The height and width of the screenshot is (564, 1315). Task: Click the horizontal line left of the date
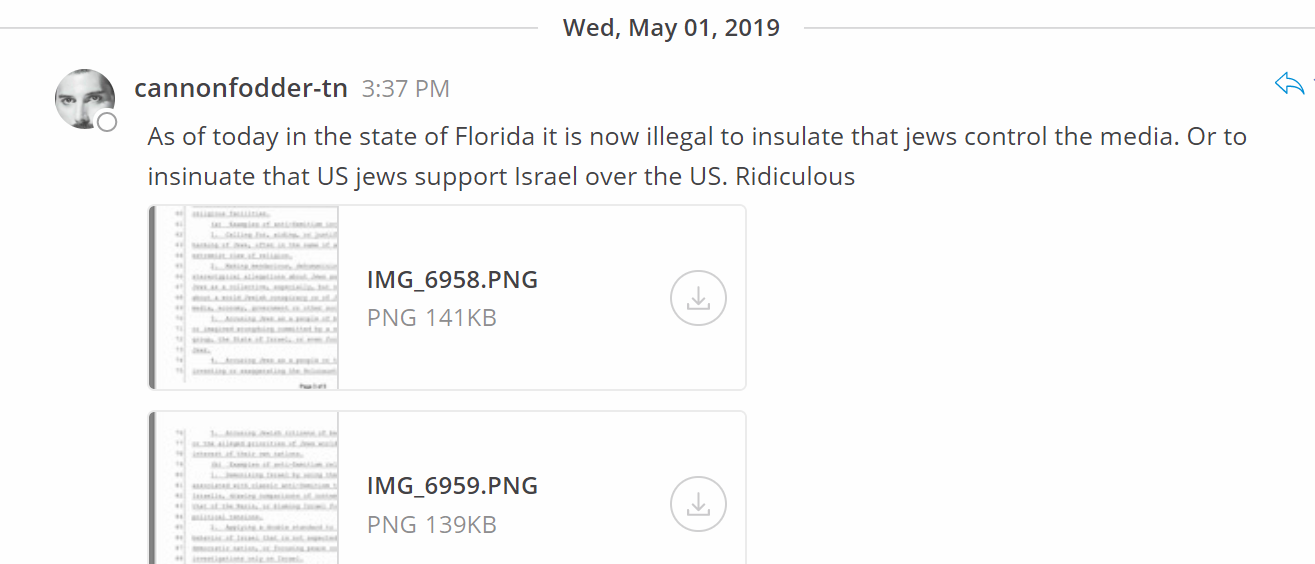pos(270,28)
